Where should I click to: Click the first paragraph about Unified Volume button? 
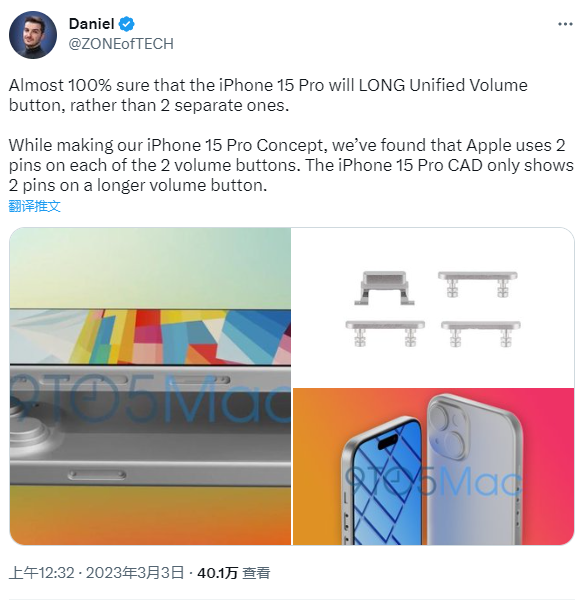(x=268, y=95)
